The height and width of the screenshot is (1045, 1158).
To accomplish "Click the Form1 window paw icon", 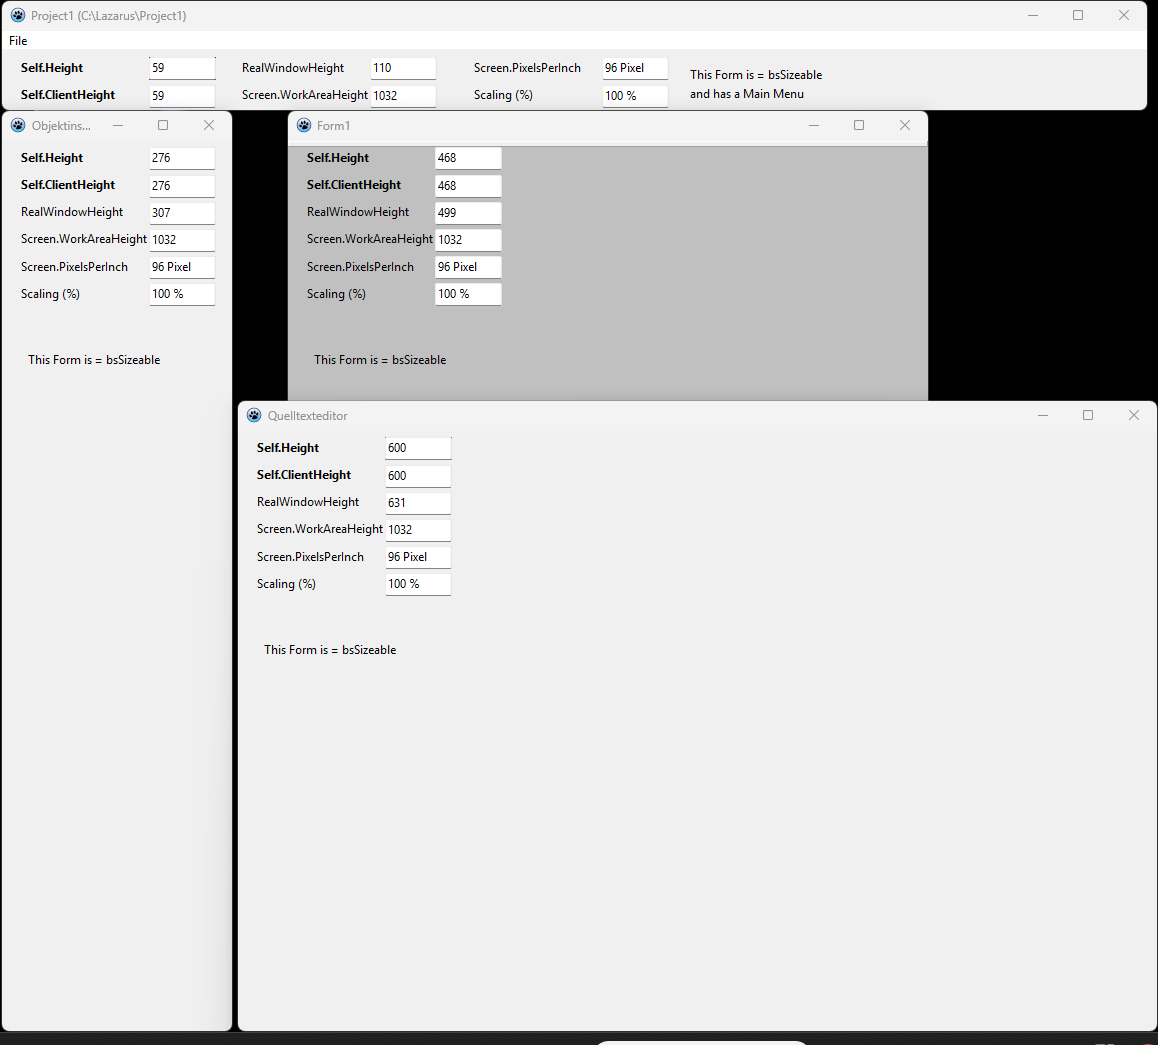I will (x=303, y=125).
